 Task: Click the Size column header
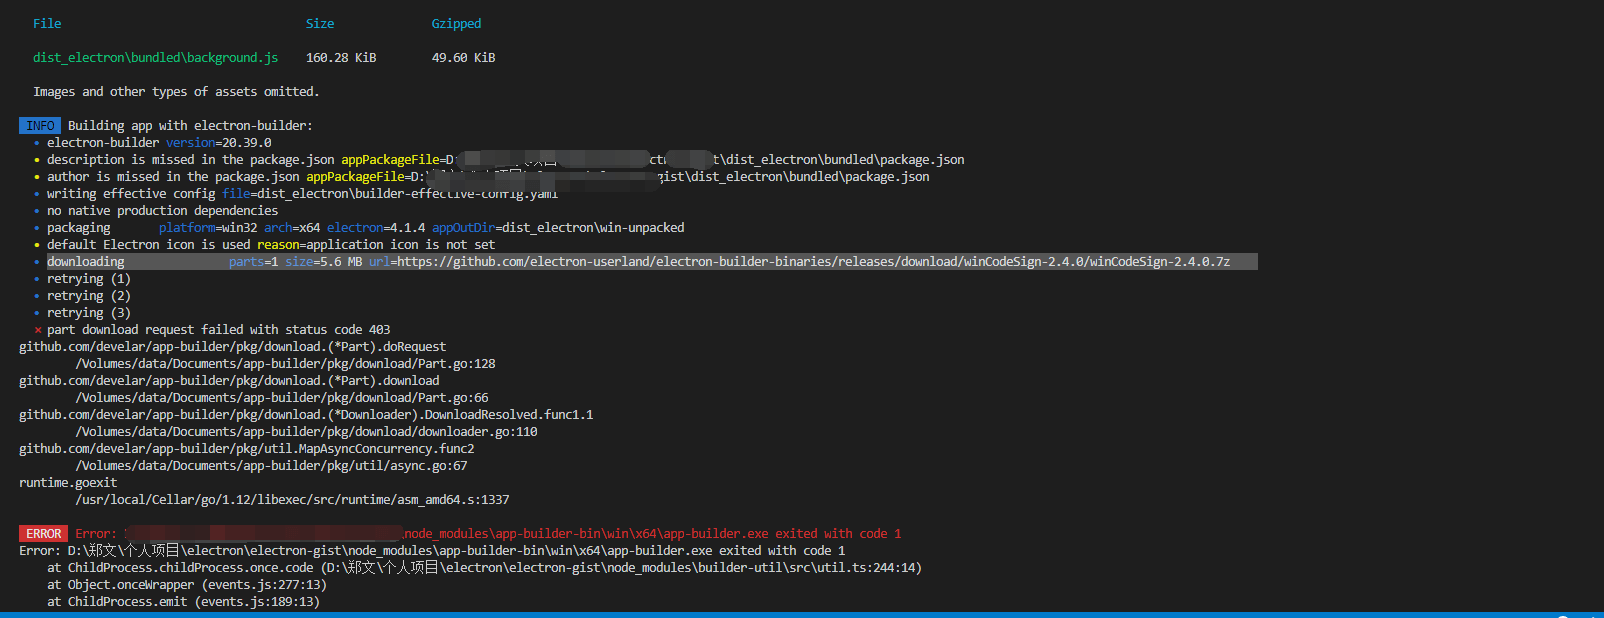pyautogui.click(x=320, y=24)
